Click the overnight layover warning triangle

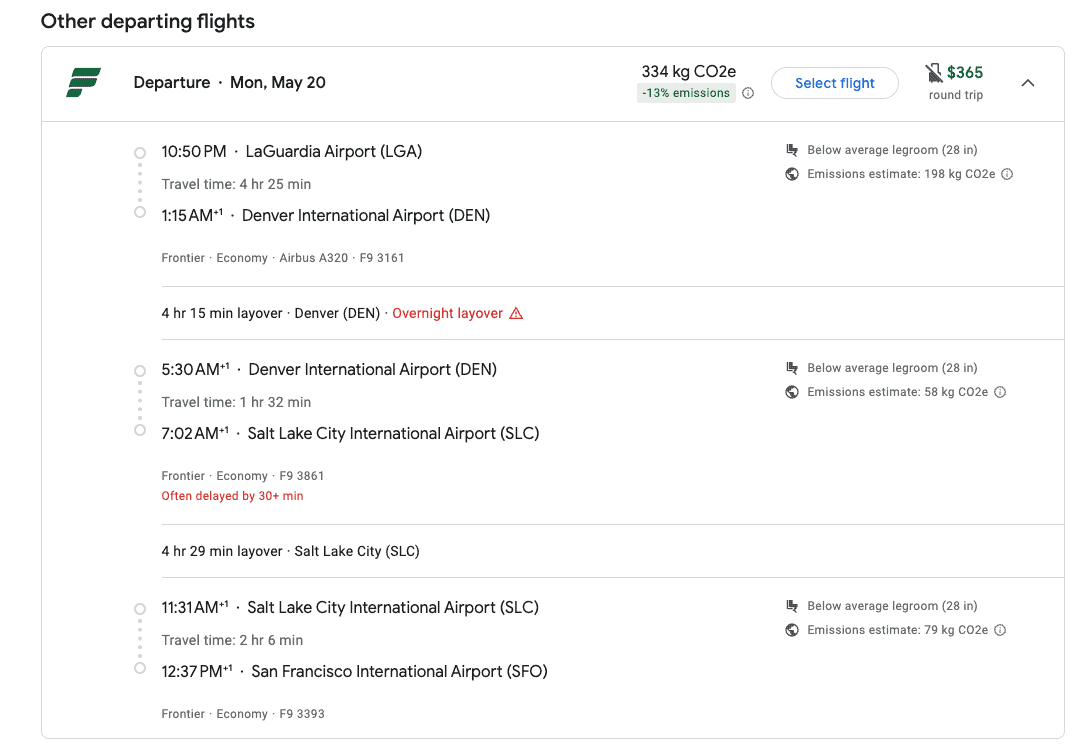pyautogui.click(x=516, y=313)
